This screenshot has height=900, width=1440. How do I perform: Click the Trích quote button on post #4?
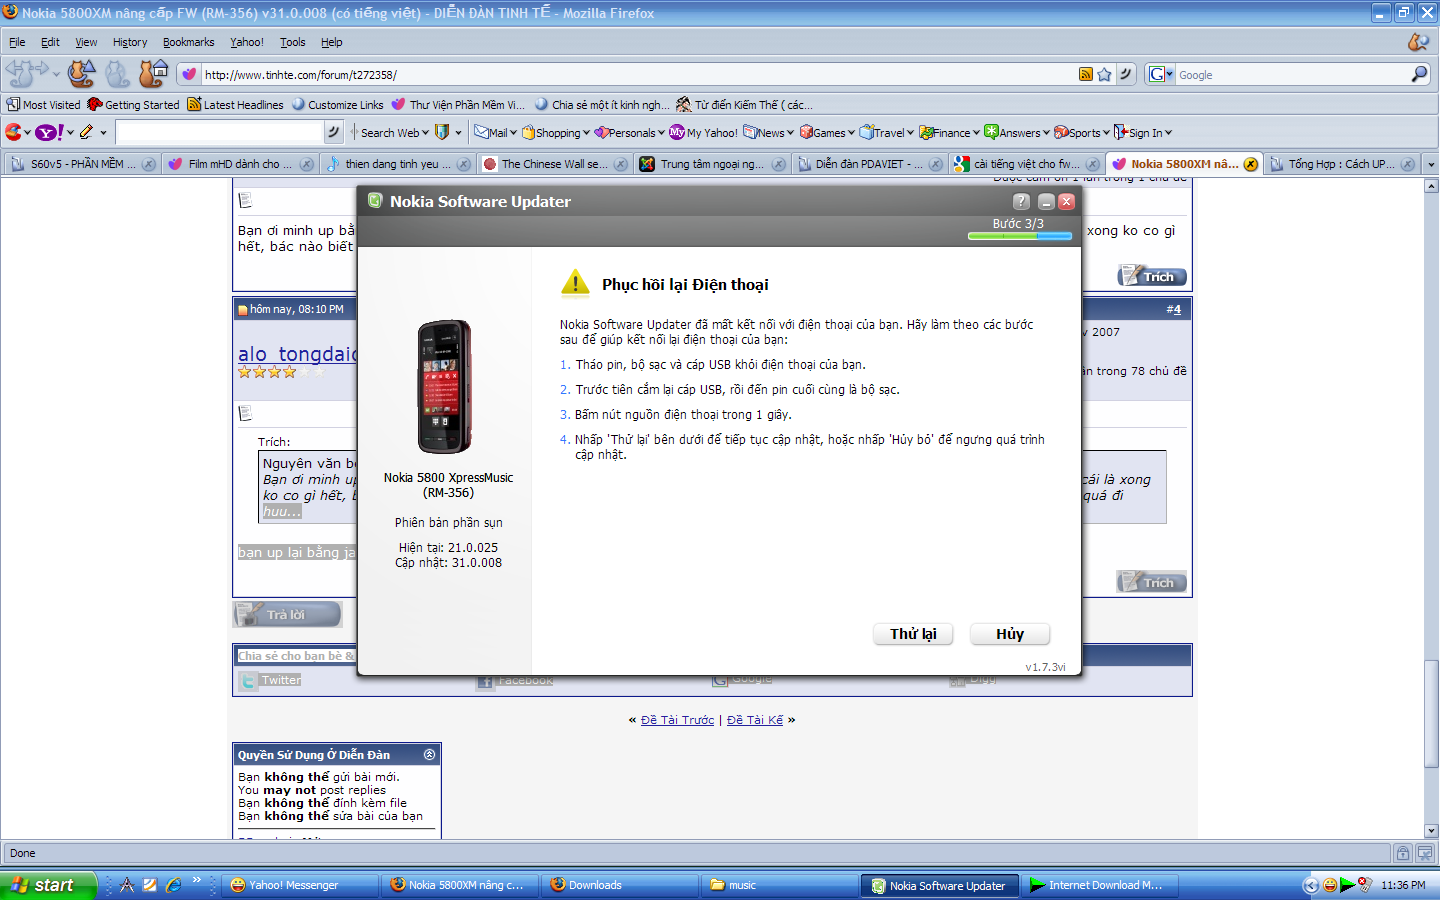1152,582
